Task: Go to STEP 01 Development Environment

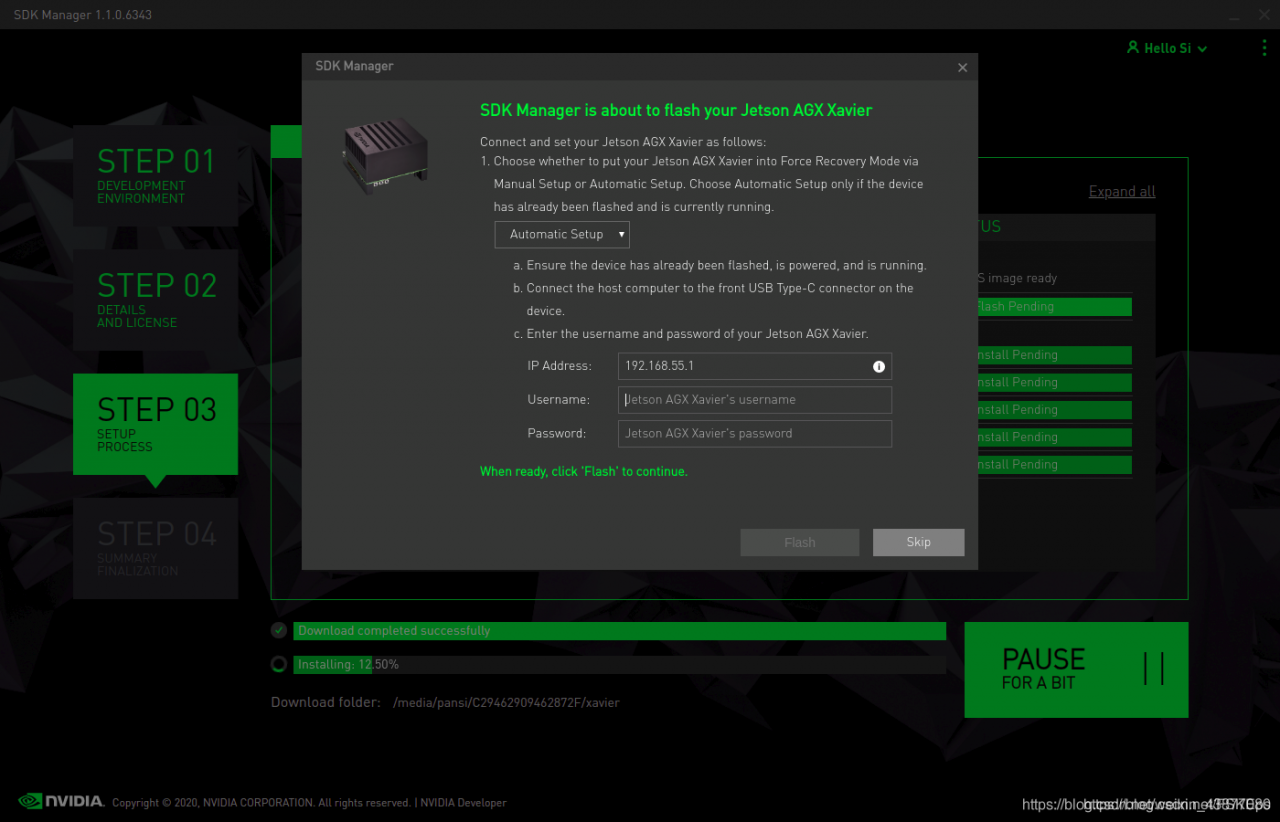Action: click(x=155, y=175)
